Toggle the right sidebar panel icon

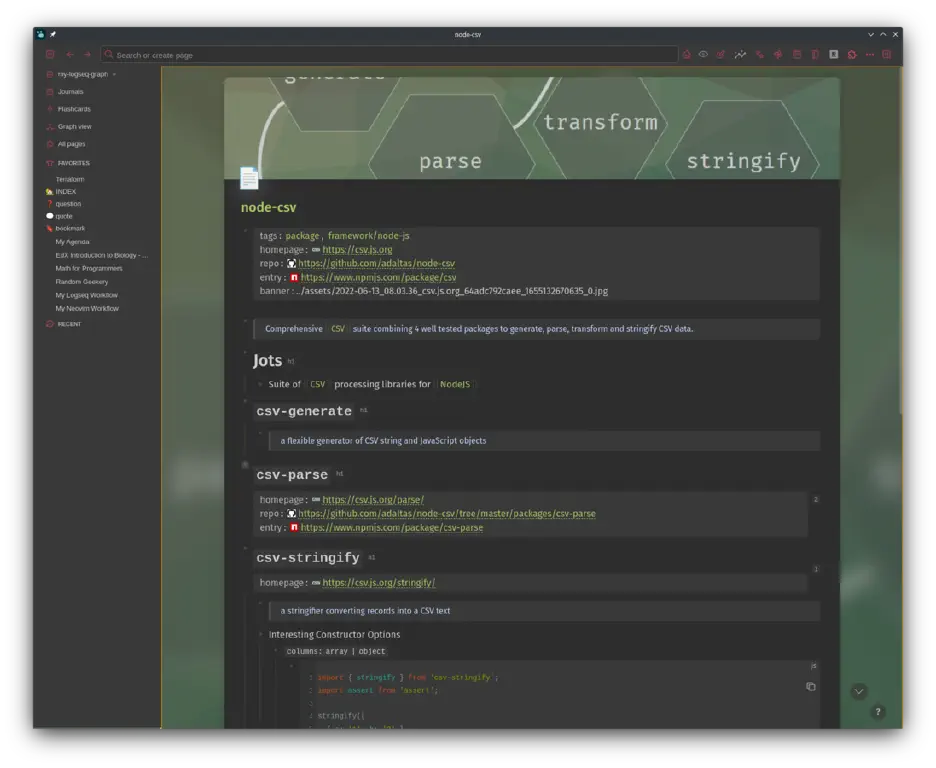pos(887,54)
